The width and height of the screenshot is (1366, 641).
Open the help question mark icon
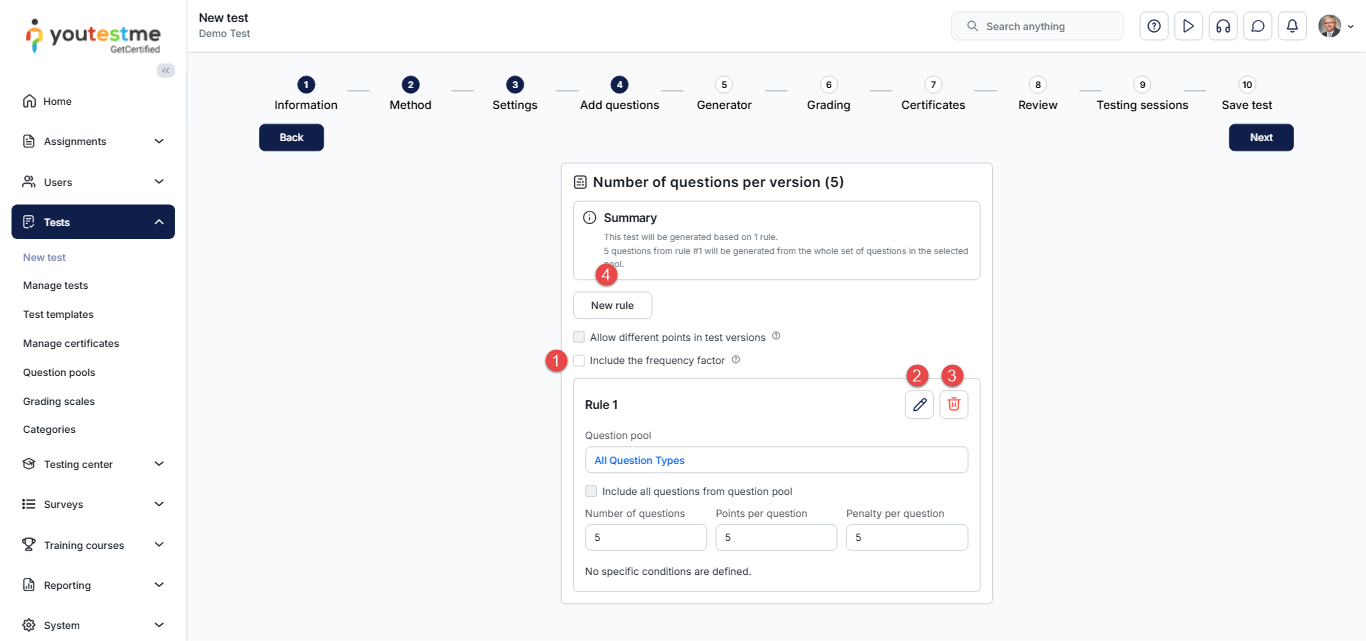click(x=1154, y=26)
